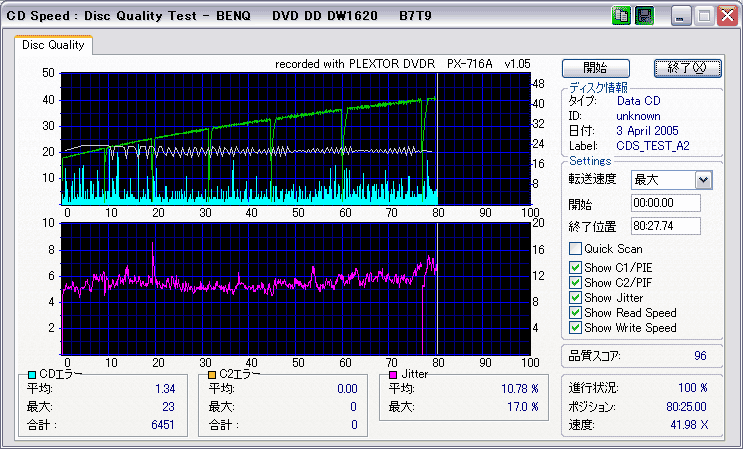This screenshot has height=449, width=743.
Task: Focus the 終了位置 end position field 80:27.74
Action: coord(666,226)
